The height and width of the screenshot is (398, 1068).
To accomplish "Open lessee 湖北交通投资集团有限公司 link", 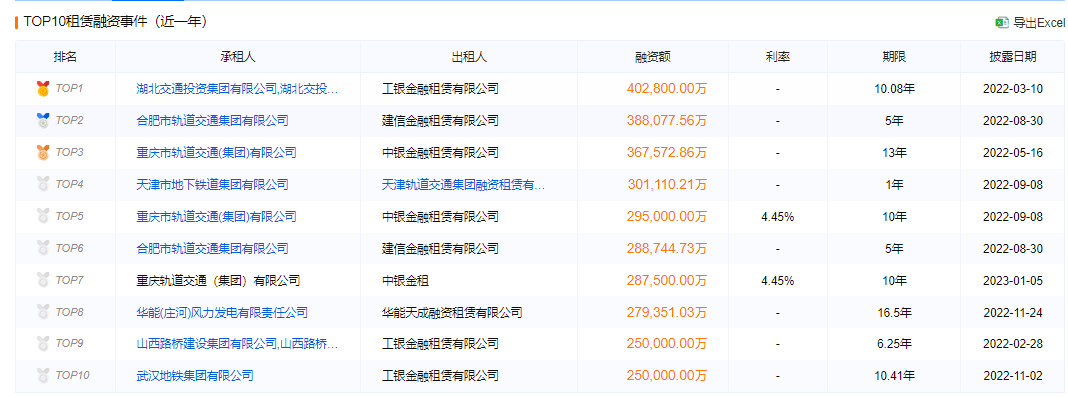I will (x=236, y=89).
